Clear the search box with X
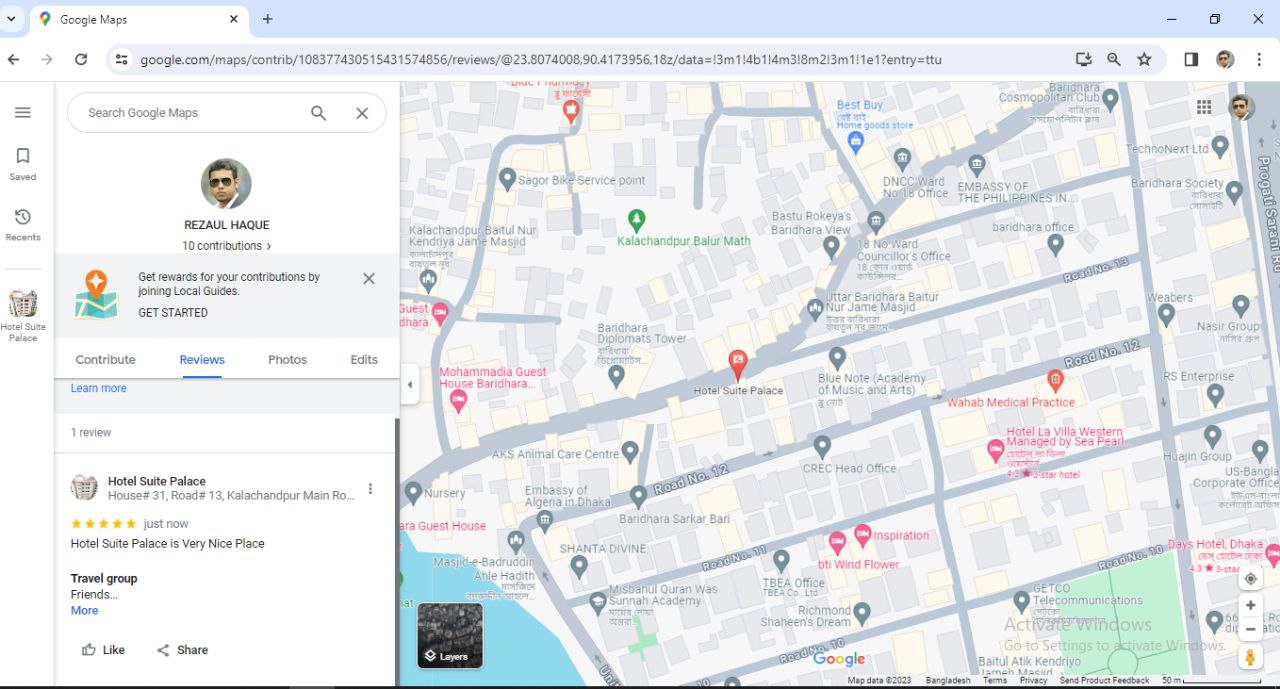The height and width of the screenshot is (689, 1280). point(362,113)
